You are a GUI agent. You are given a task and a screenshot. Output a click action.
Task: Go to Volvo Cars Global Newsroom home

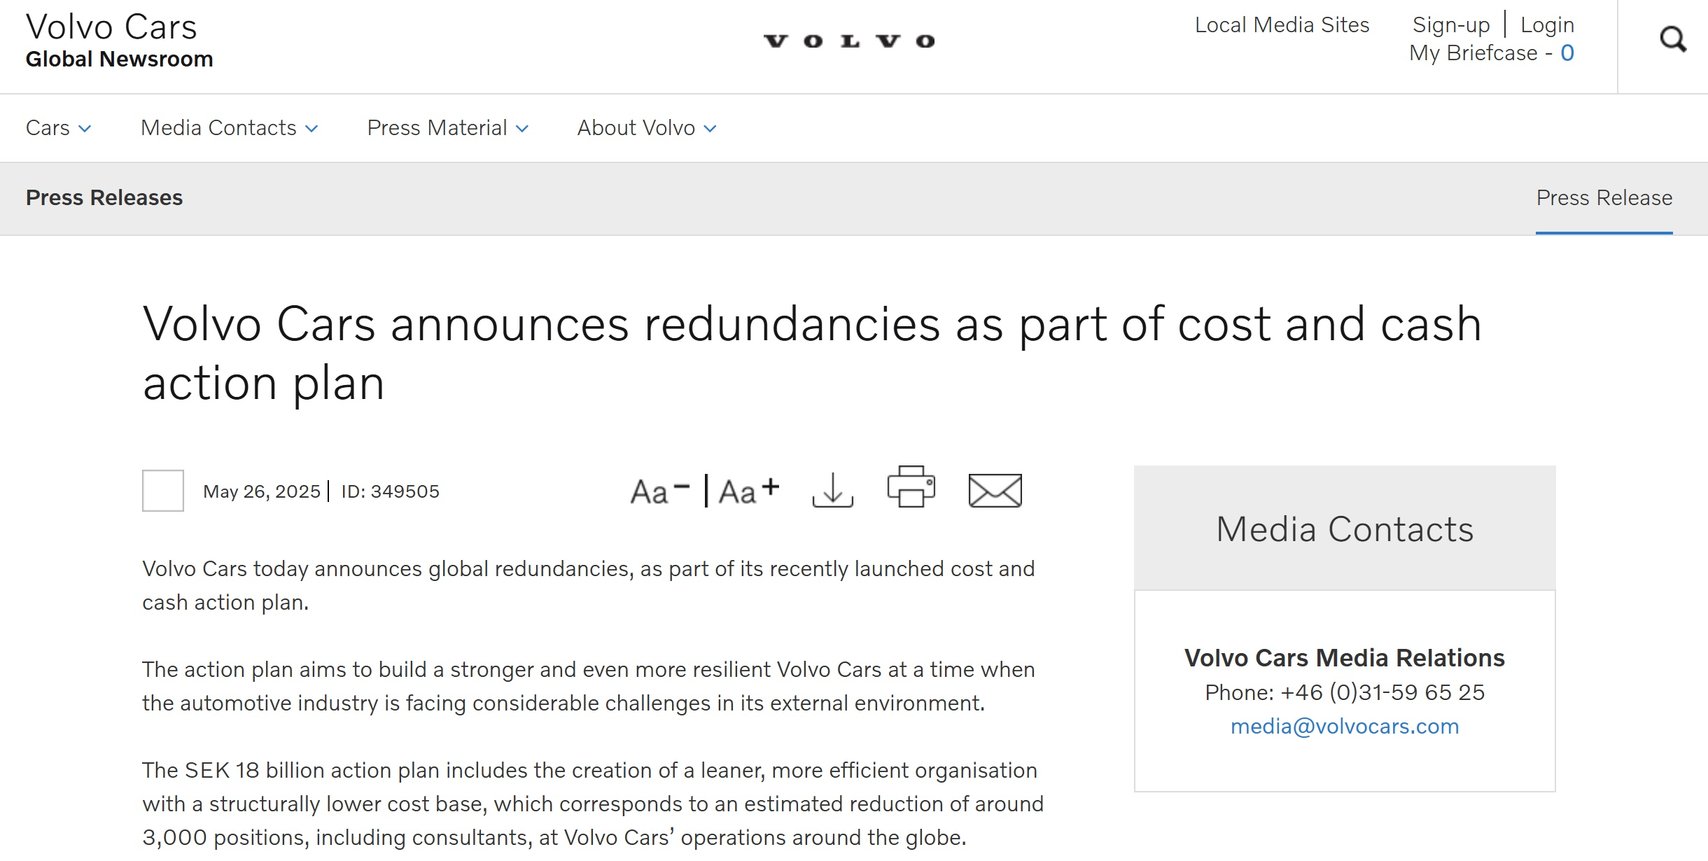(119, 42)
